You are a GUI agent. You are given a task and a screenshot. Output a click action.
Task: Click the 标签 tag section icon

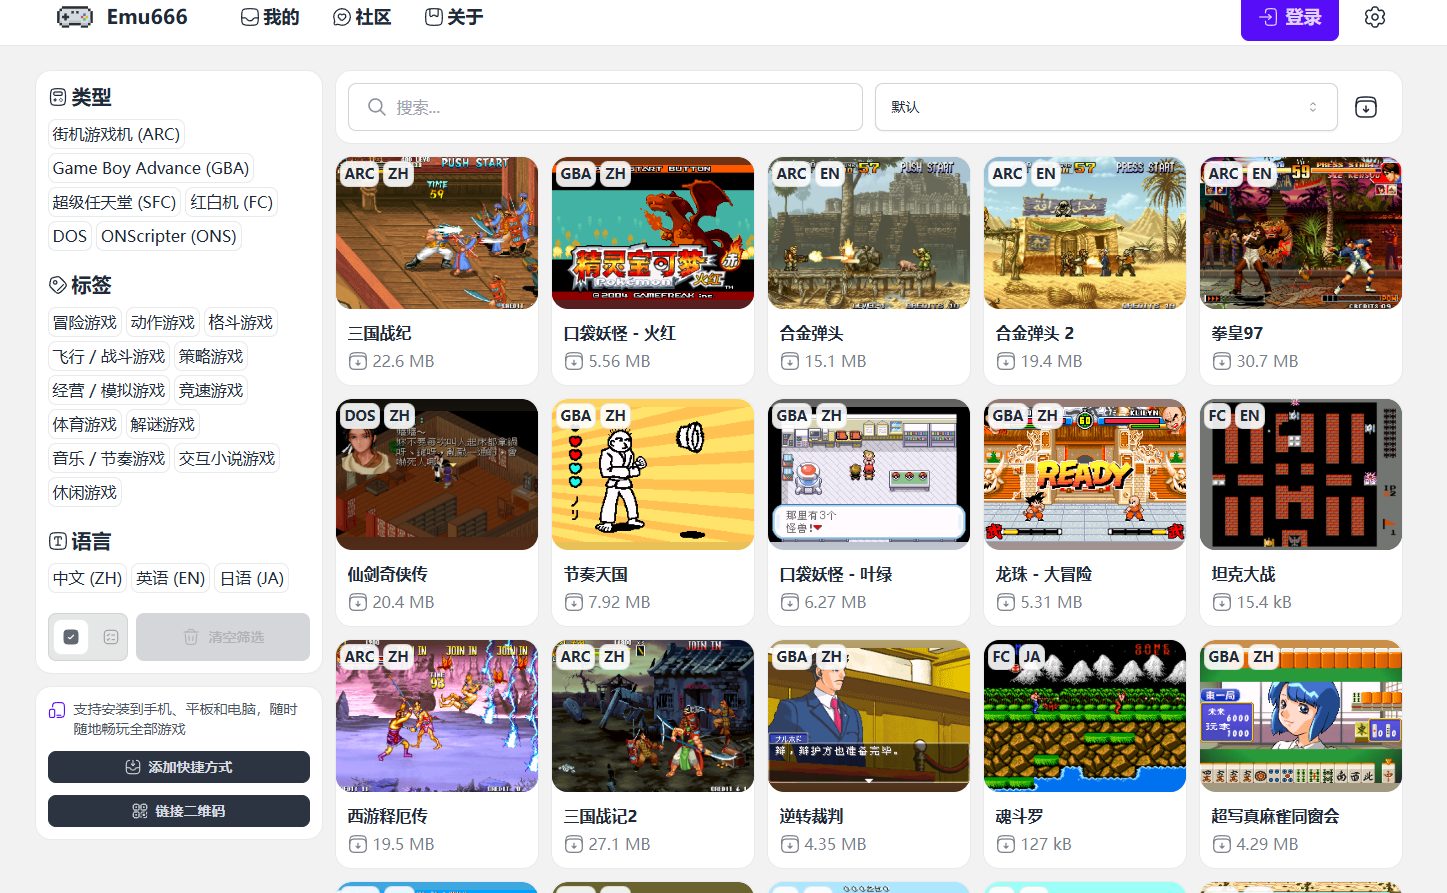pyautogui.click(x=58, y=285)
